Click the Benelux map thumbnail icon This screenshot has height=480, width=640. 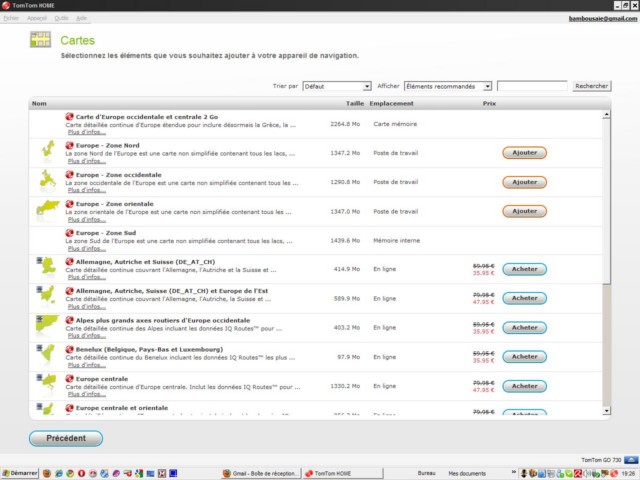(46, 353)
